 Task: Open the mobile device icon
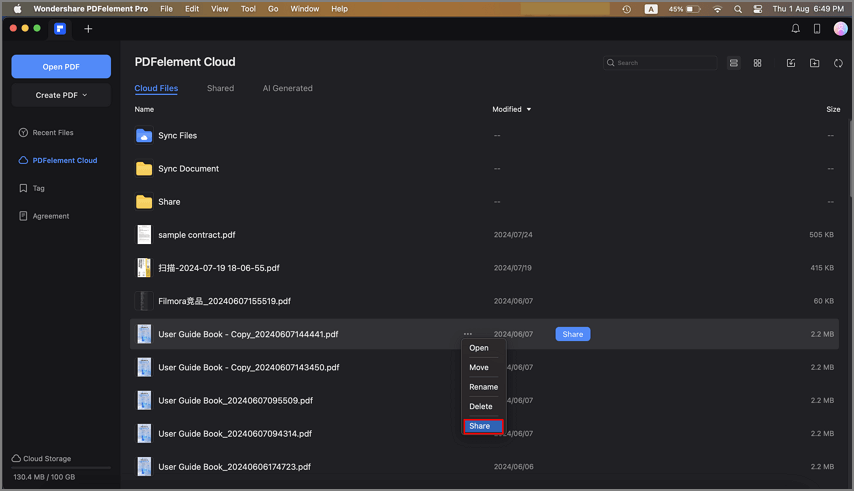tap(817, 29)
